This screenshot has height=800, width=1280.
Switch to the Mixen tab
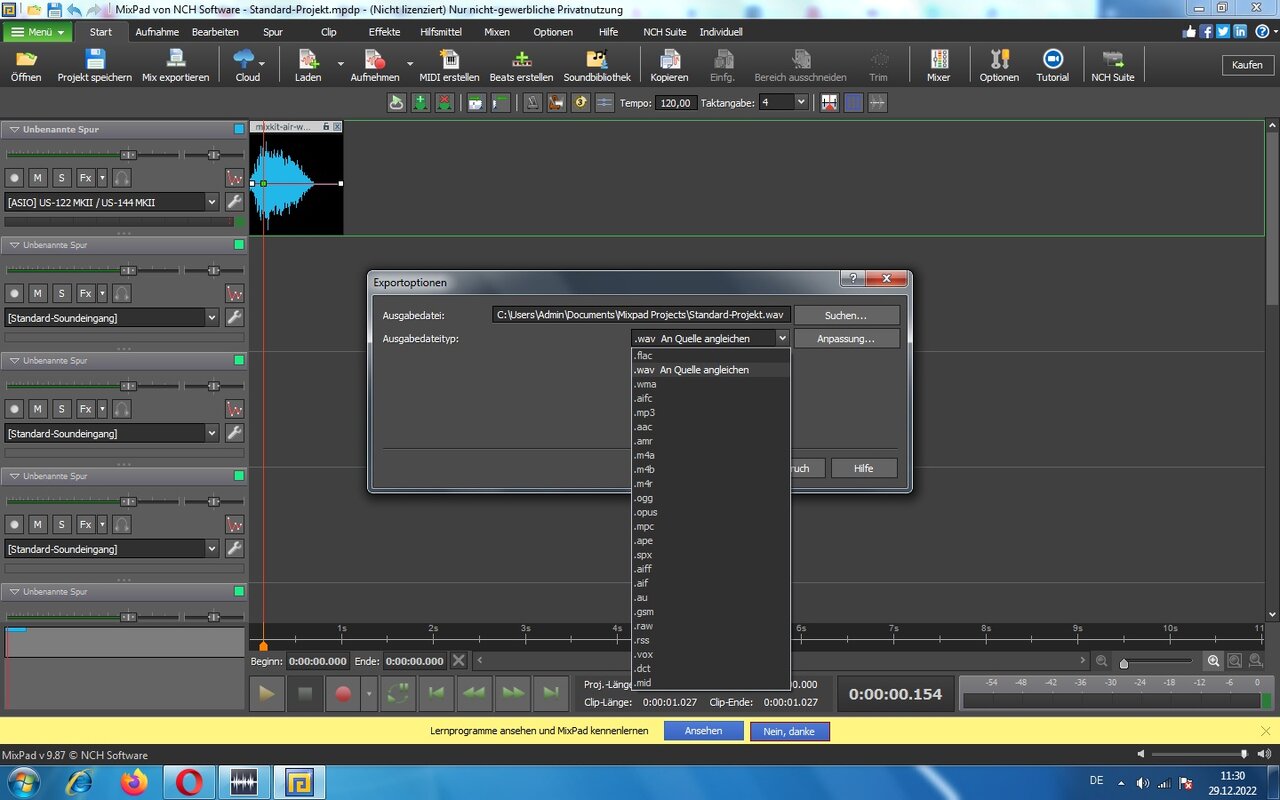pyautogui.click(x=497, y=32)
